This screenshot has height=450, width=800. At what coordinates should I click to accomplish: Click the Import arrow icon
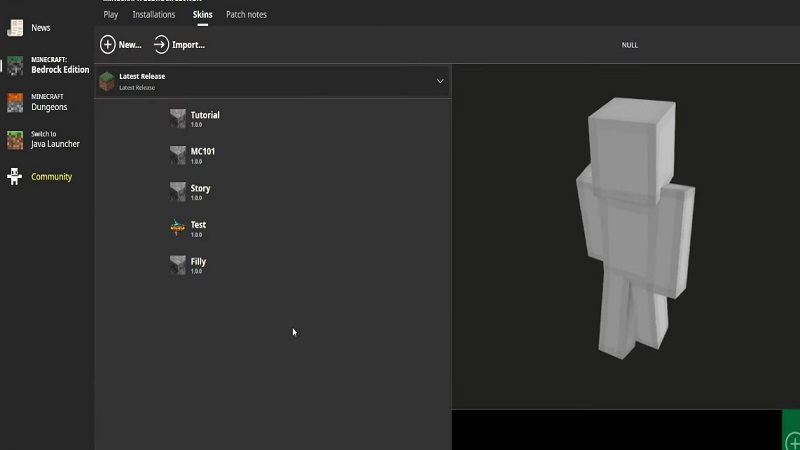(161, 45)
